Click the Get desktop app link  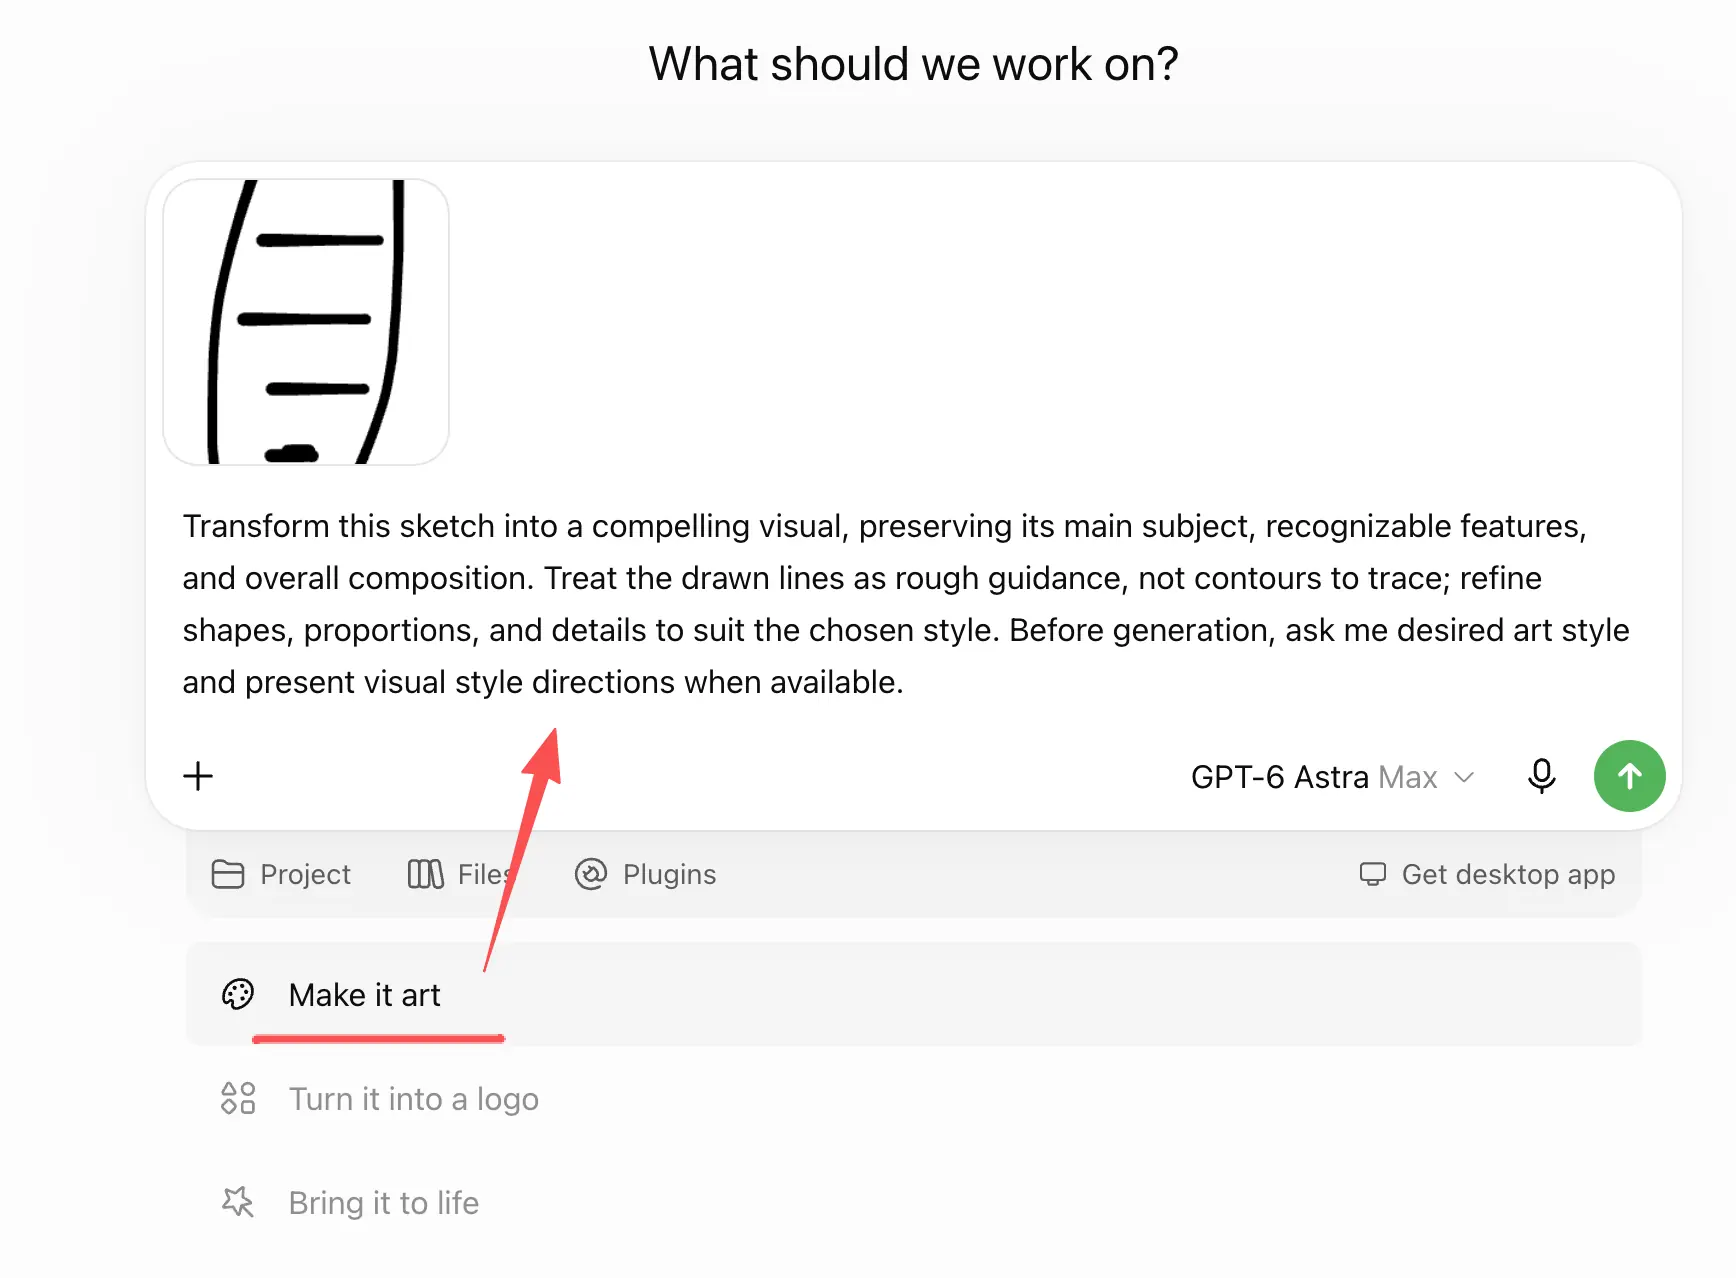point(1487,874)
